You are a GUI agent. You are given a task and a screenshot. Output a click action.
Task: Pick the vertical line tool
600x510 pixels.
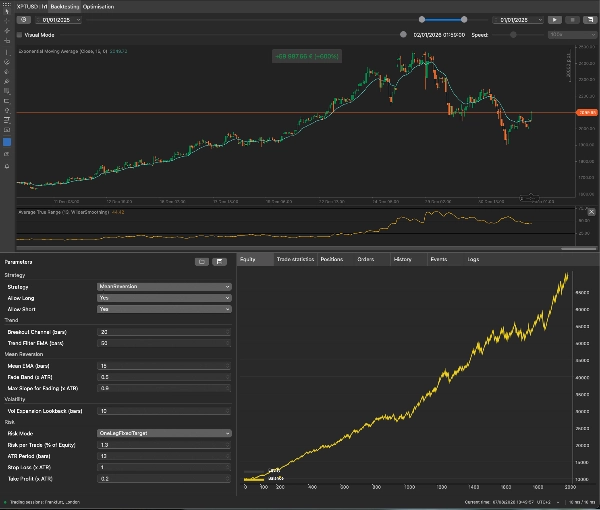coord(7,52)
